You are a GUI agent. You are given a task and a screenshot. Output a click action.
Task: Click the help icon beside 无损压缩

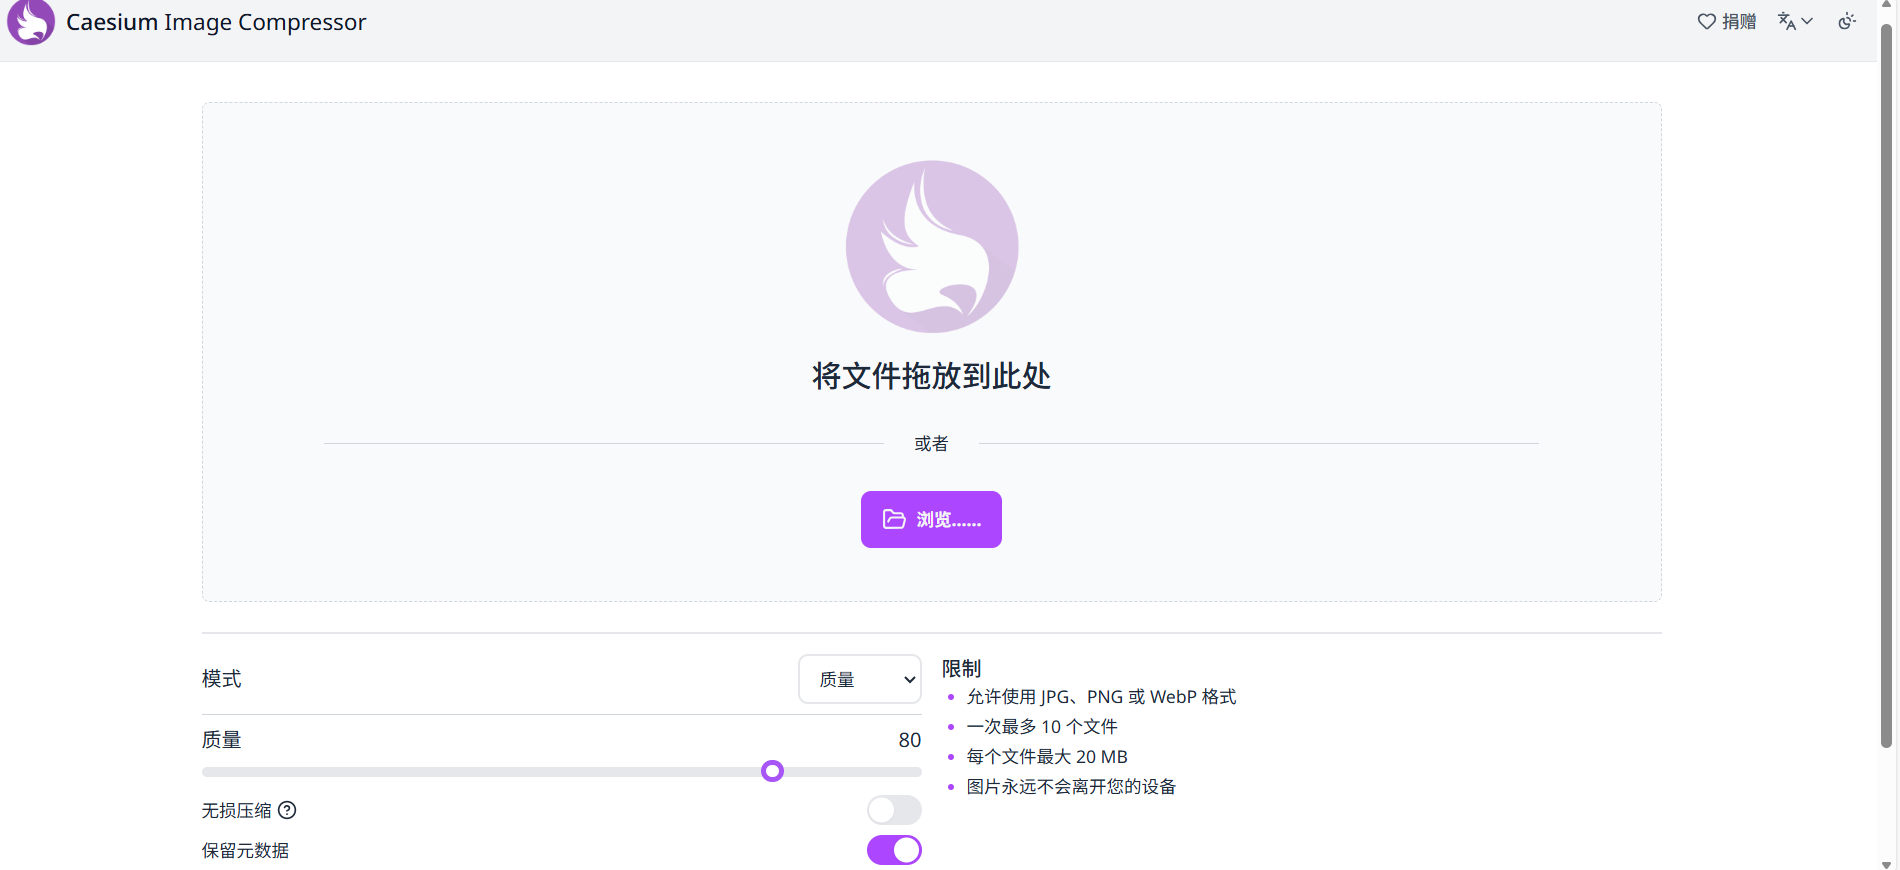[287, 810]
